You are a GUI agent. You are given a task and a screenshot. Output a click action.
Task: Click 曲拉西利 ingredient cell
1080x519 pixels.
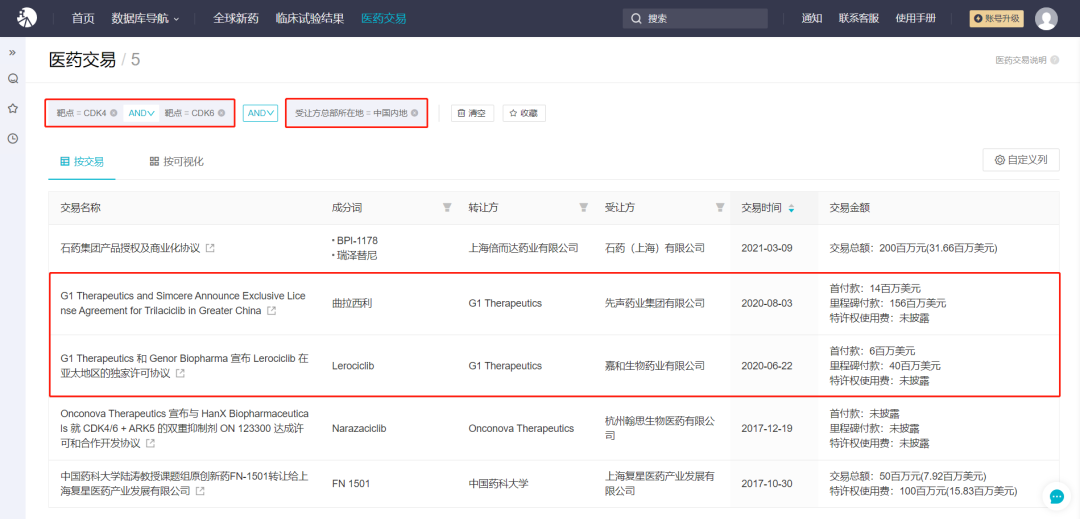pyautogui.click(x=351, y=303)
